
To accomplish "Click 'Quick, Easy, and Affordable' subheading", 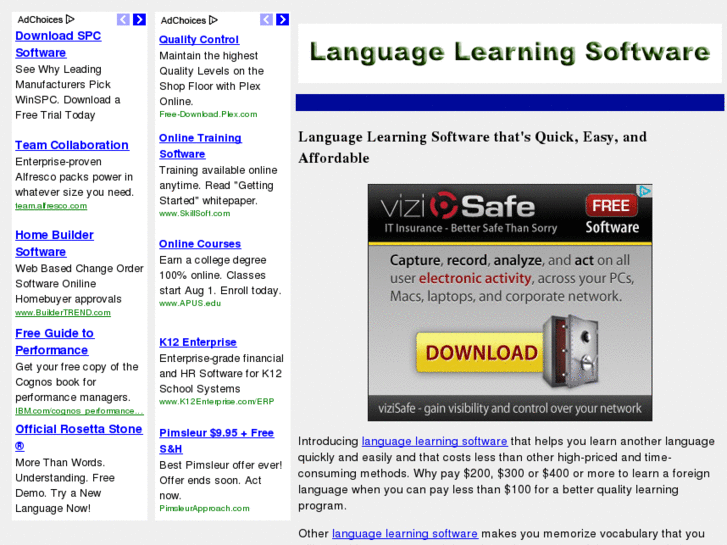I will coord(472,147).
